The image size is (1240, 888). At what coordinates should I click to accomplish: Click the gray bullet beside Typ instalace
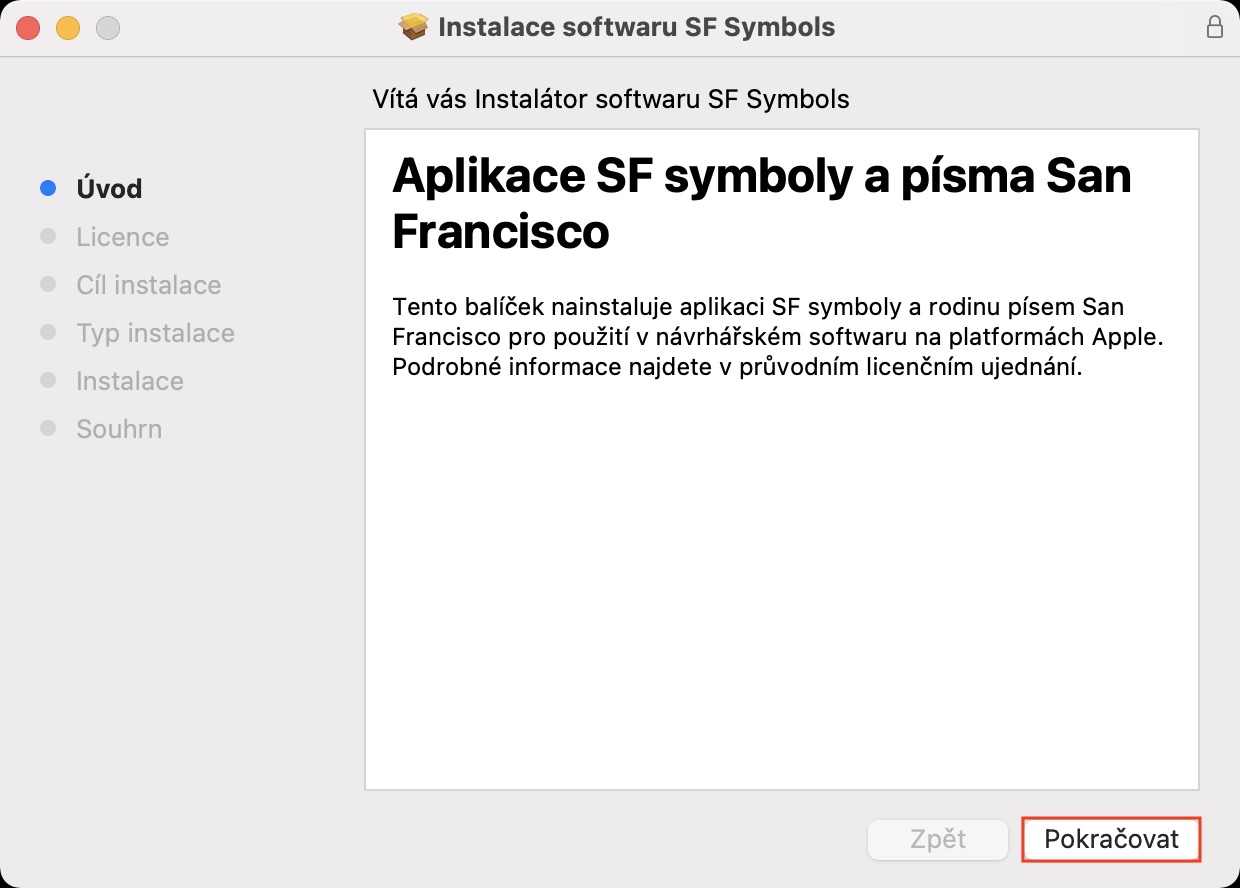[48, 332]
